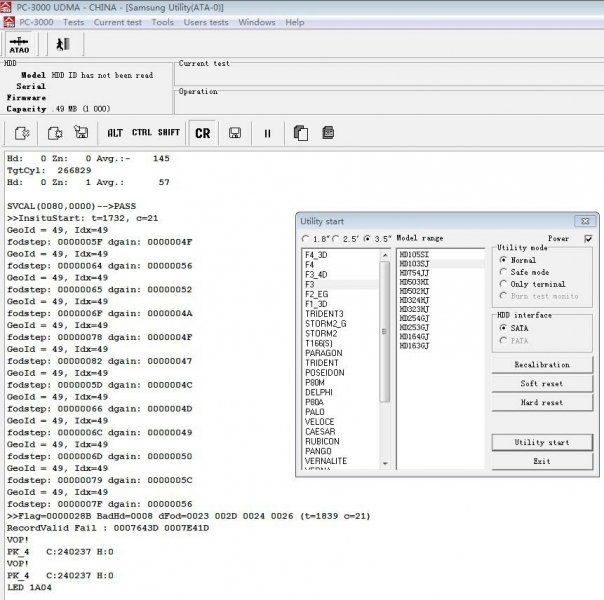Open the Tests menu
This screenshot has height=600, width=604.
73,22
